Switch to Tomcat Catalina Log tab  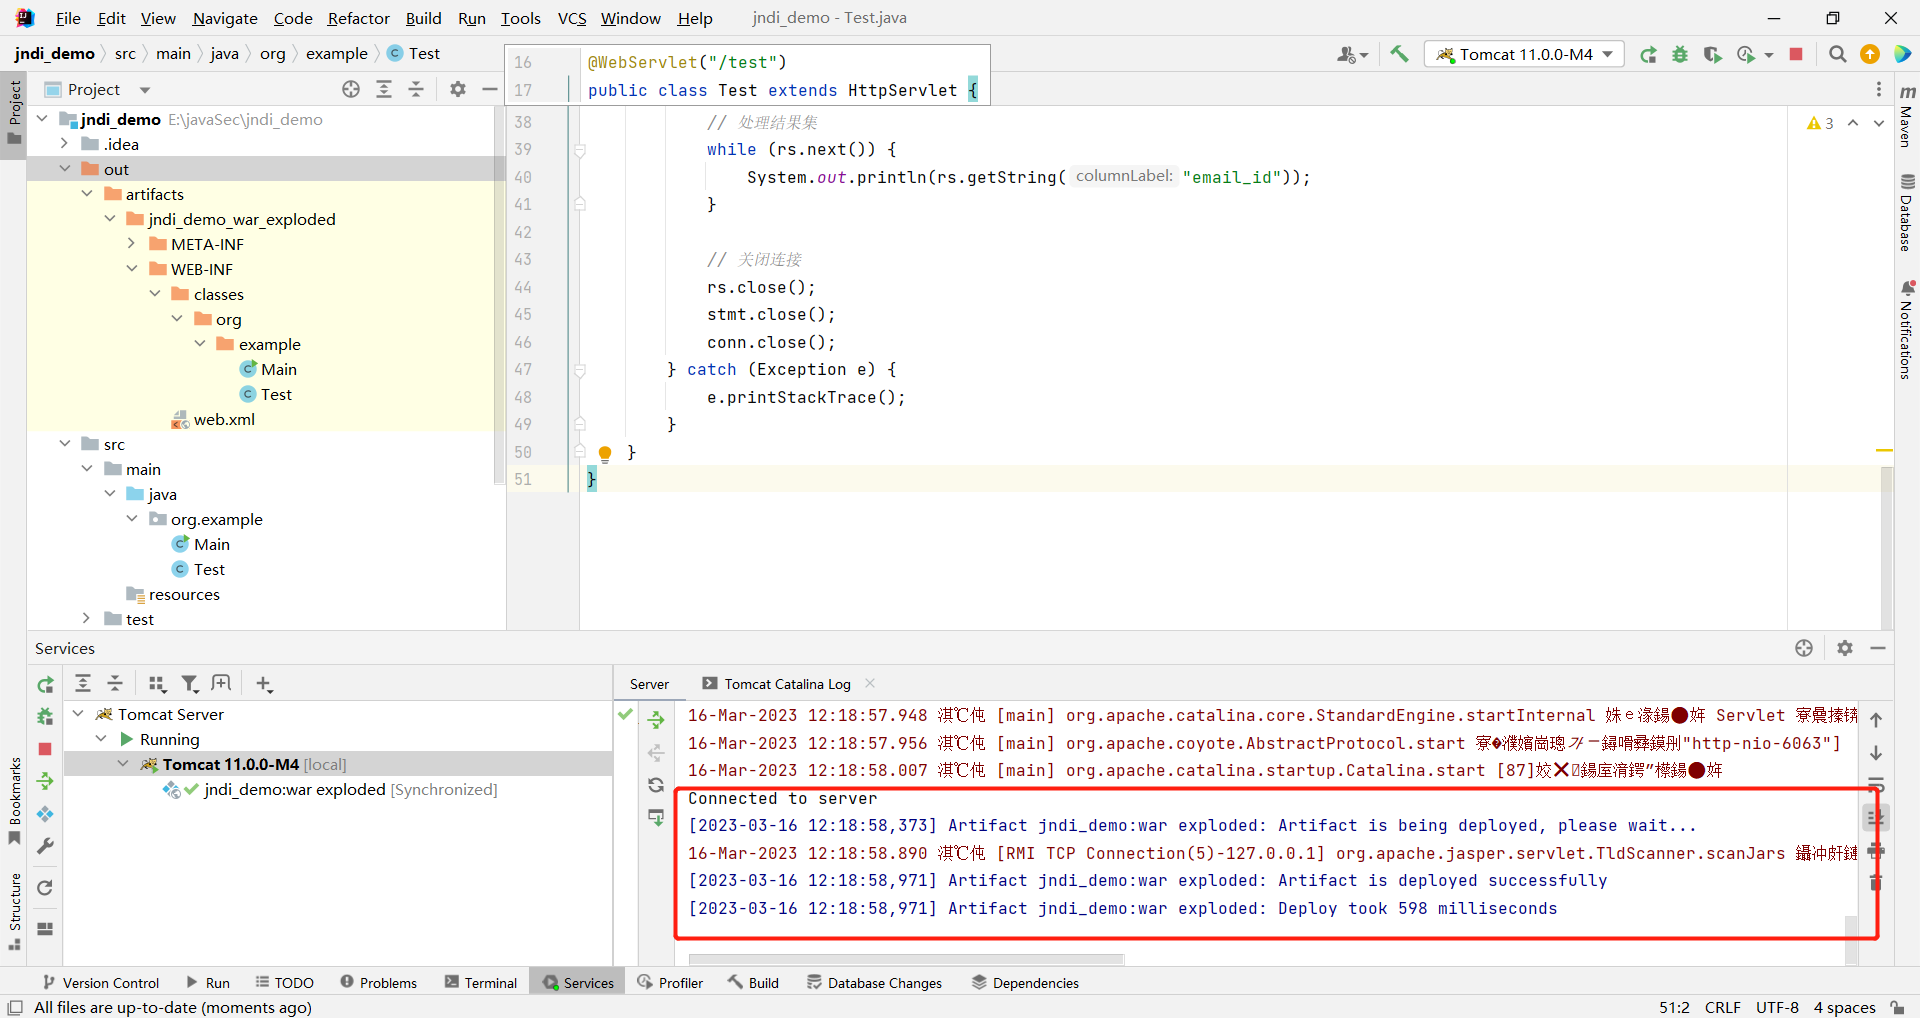[x=787, y=684]
